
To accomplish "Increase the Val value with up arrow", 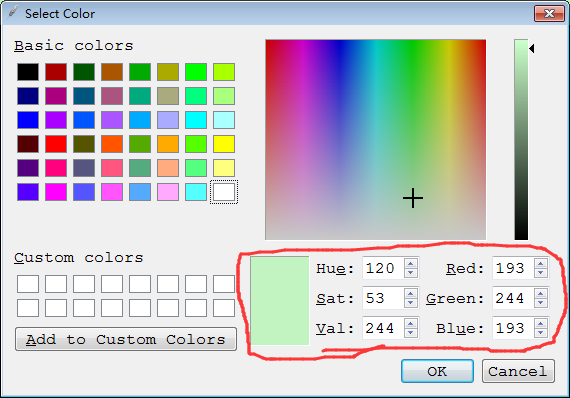I will click(x=410, y=324).
